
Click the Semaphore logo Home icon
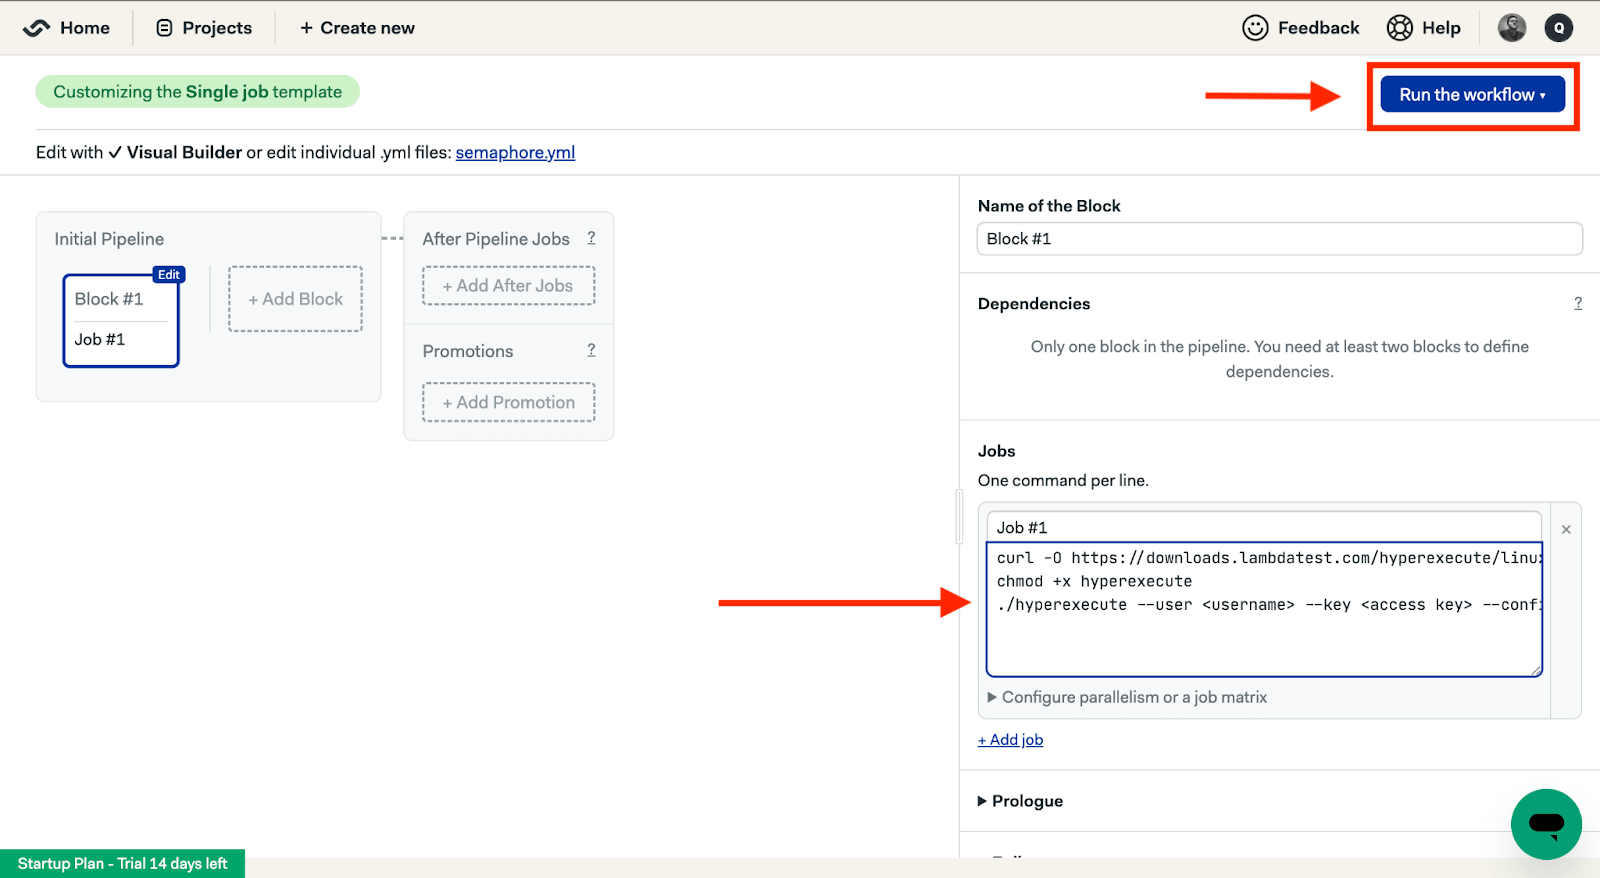[36, 28]
